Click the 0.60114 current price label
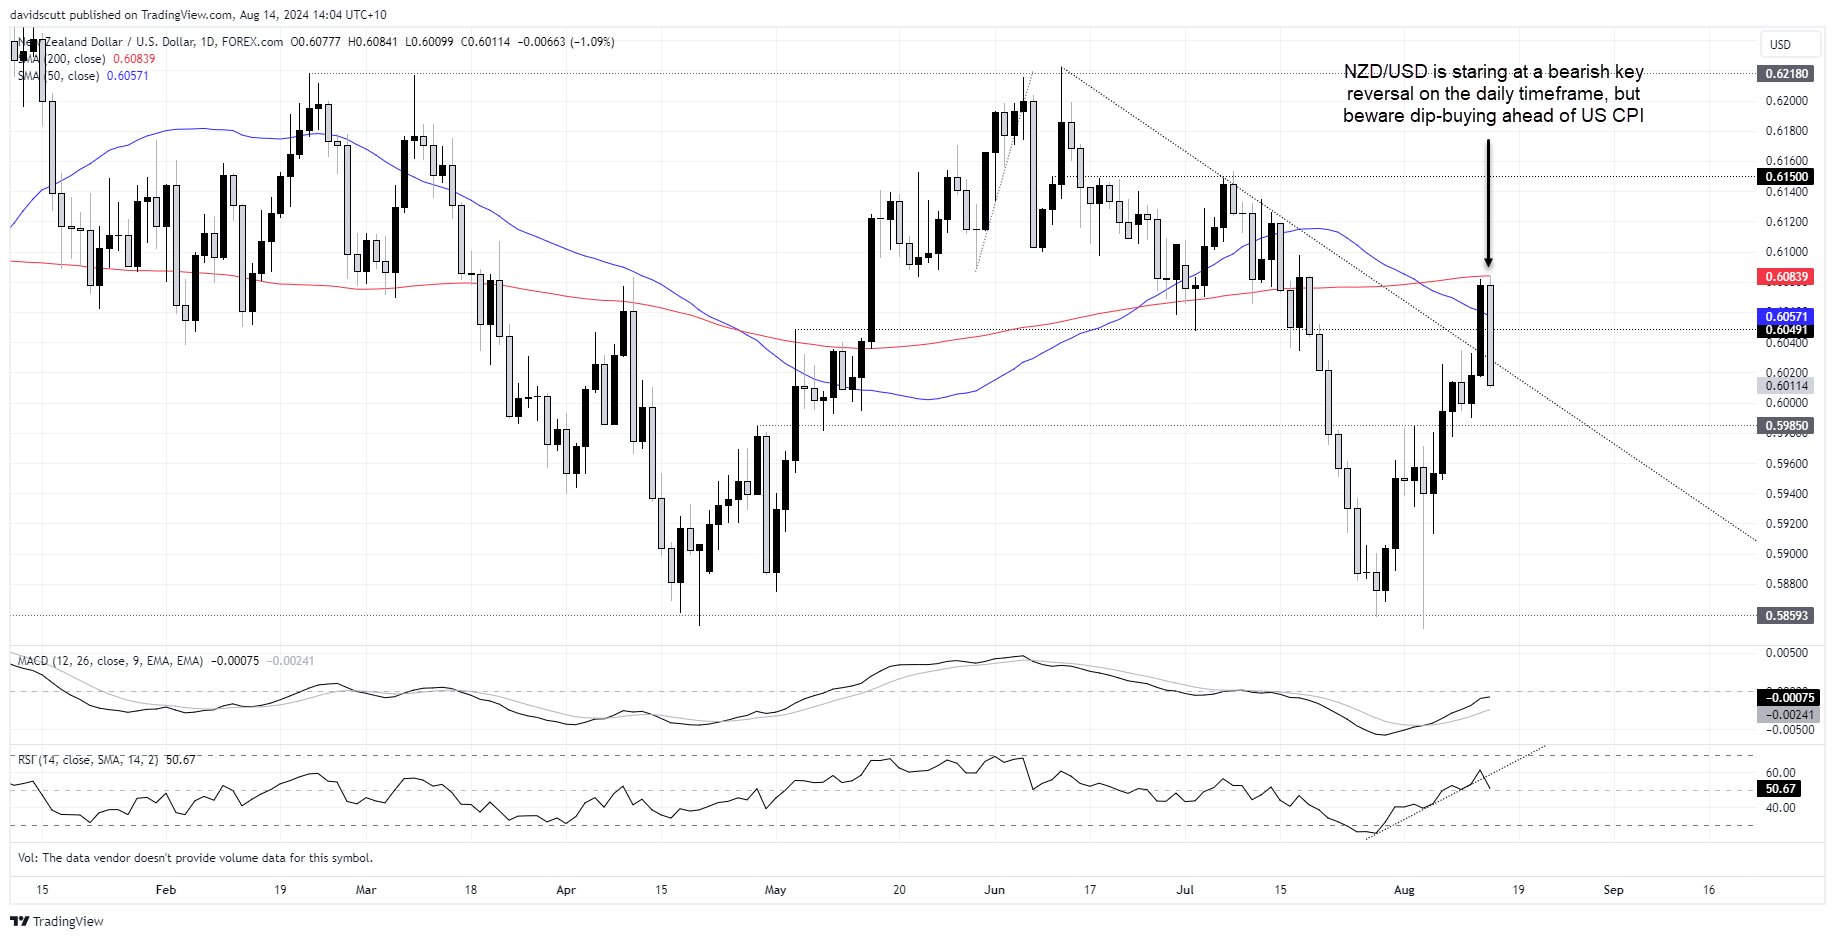 tap(1786, 386)
